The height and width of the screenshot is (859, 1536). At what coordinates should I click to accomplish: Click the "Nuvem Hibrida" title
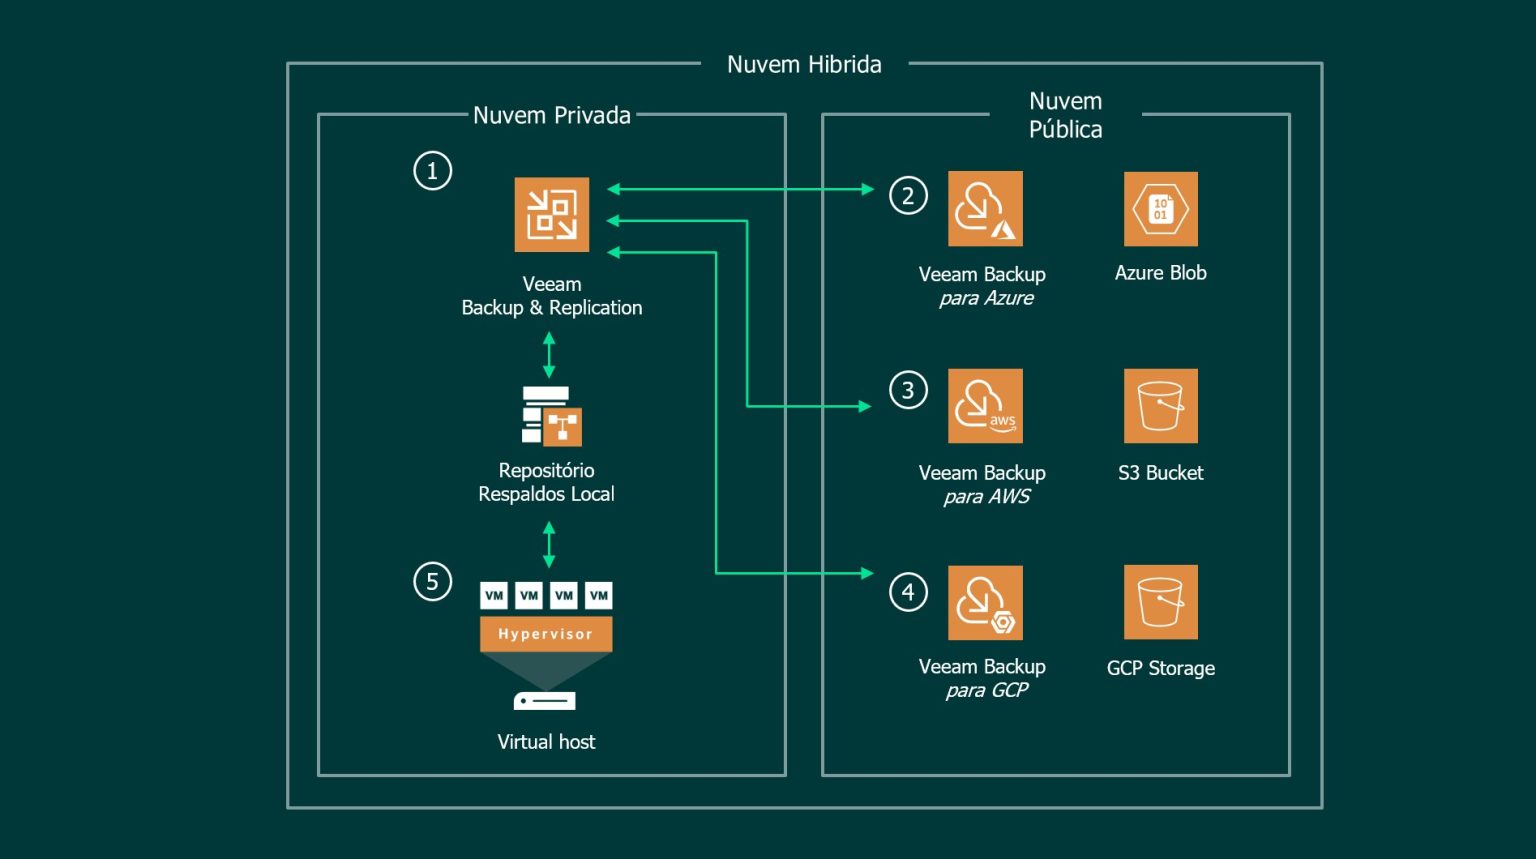pos(804,65)
